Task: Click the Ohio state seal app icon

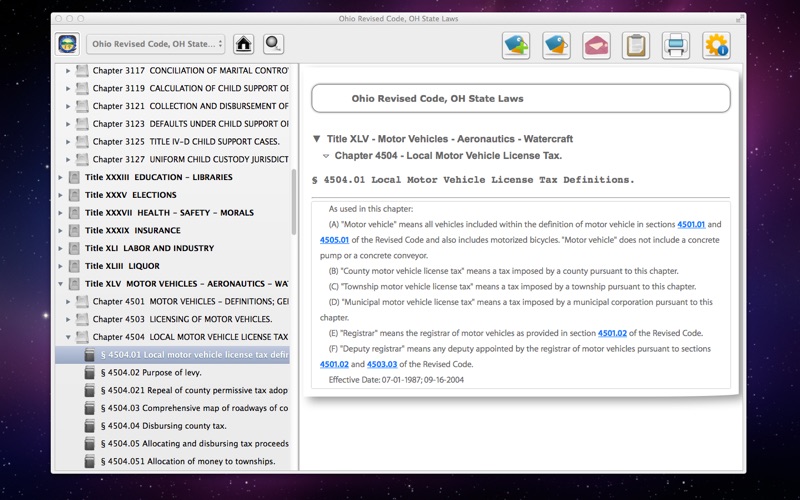Action: tap(67, 44)
